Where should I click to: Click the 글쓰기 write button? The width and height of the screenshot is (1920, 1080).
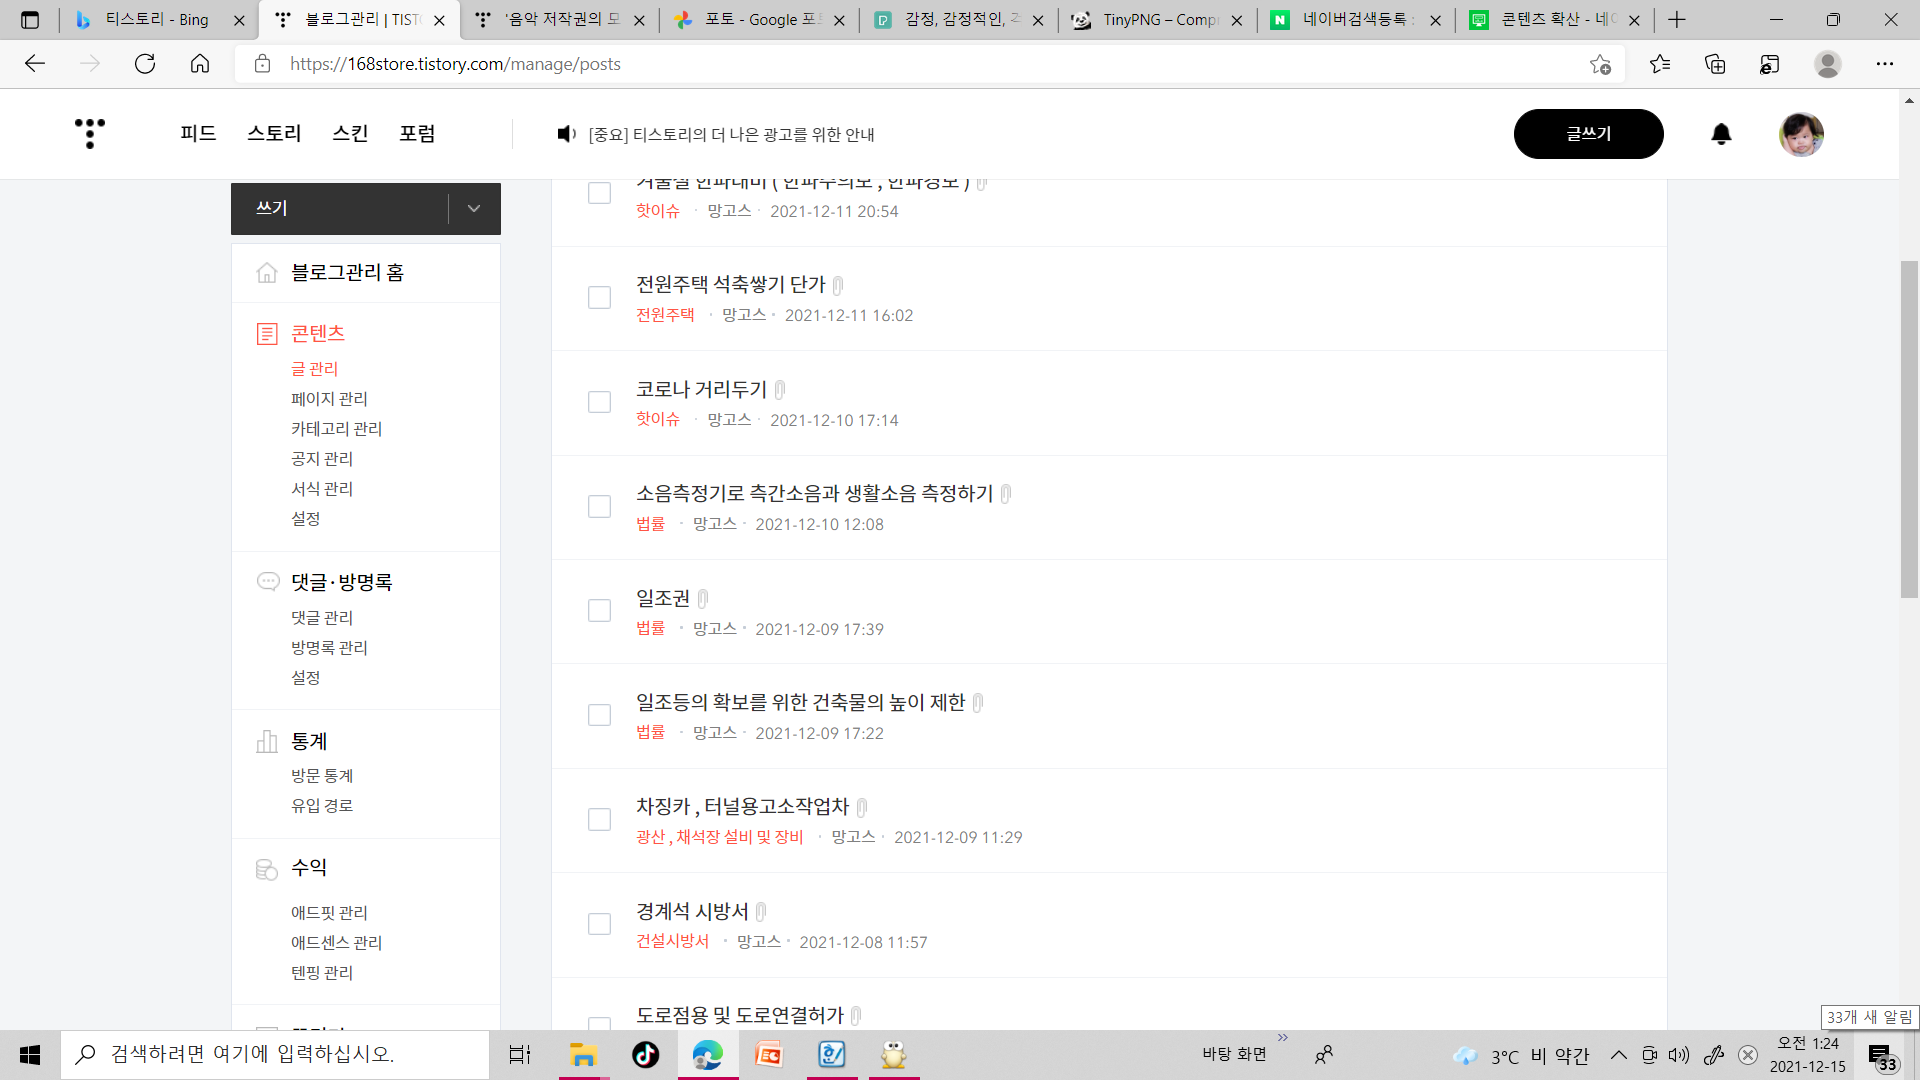tap(1589, 133)
